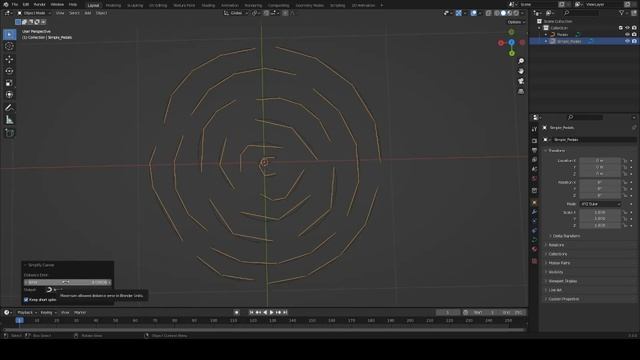Open the Tool properties tab

click(x=534, y=129)
